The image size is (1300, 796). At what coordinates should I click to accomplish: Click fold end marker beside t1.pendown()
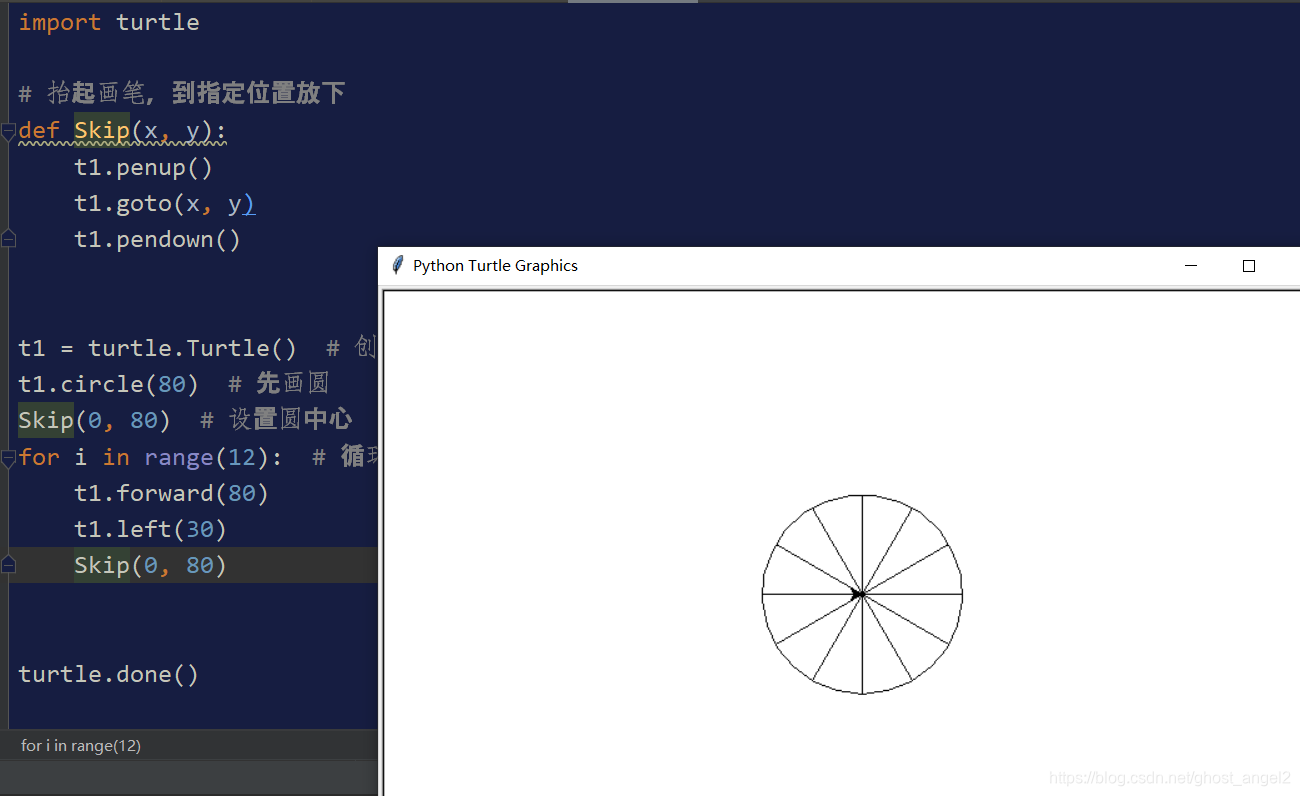[x=8, y=239]
